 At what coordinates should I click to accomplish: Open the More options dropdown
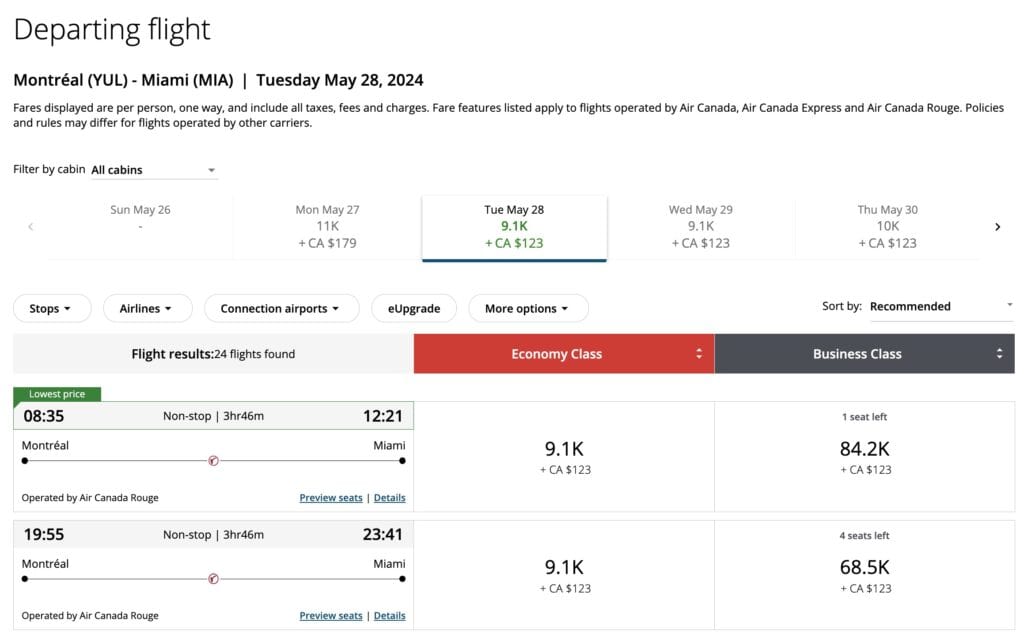tap(528, 308)
